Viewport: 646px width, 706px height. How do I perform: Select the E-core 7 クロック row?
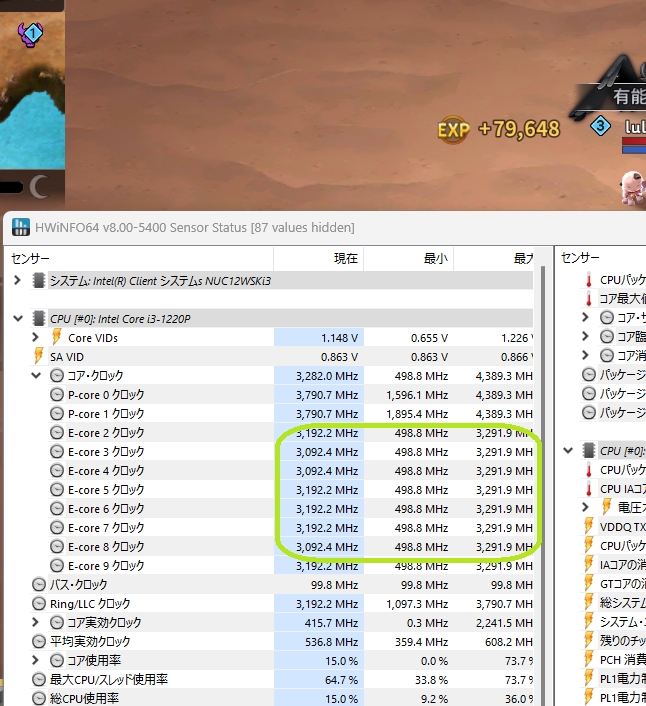pyautogui.click(x=282, y=527)
